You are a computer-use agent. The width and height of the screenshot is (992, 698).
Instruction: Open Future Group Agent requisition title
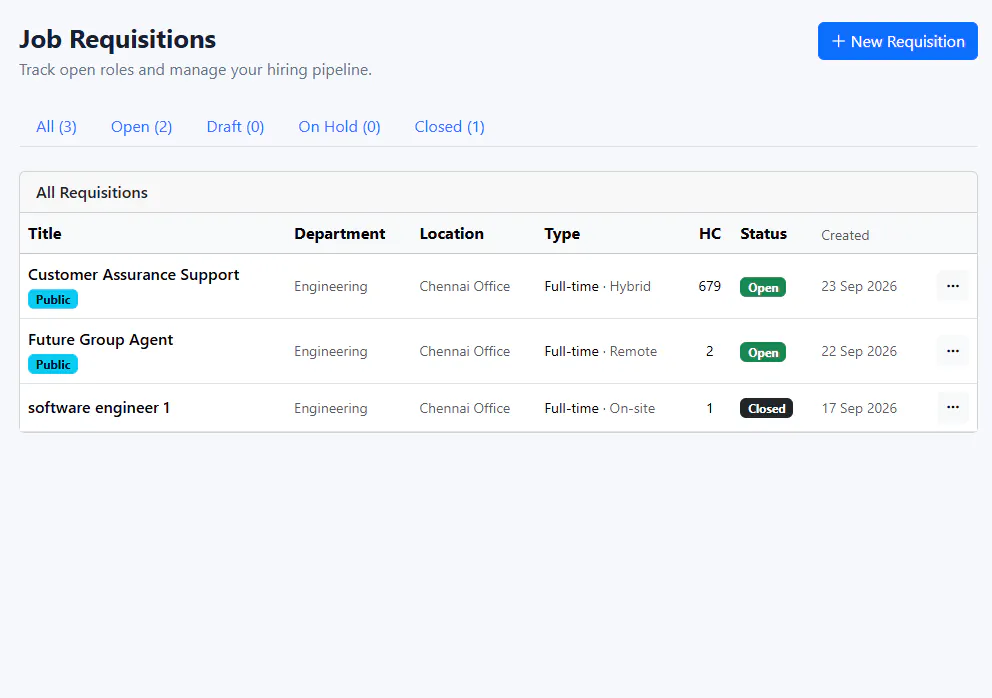click(101, 340)
